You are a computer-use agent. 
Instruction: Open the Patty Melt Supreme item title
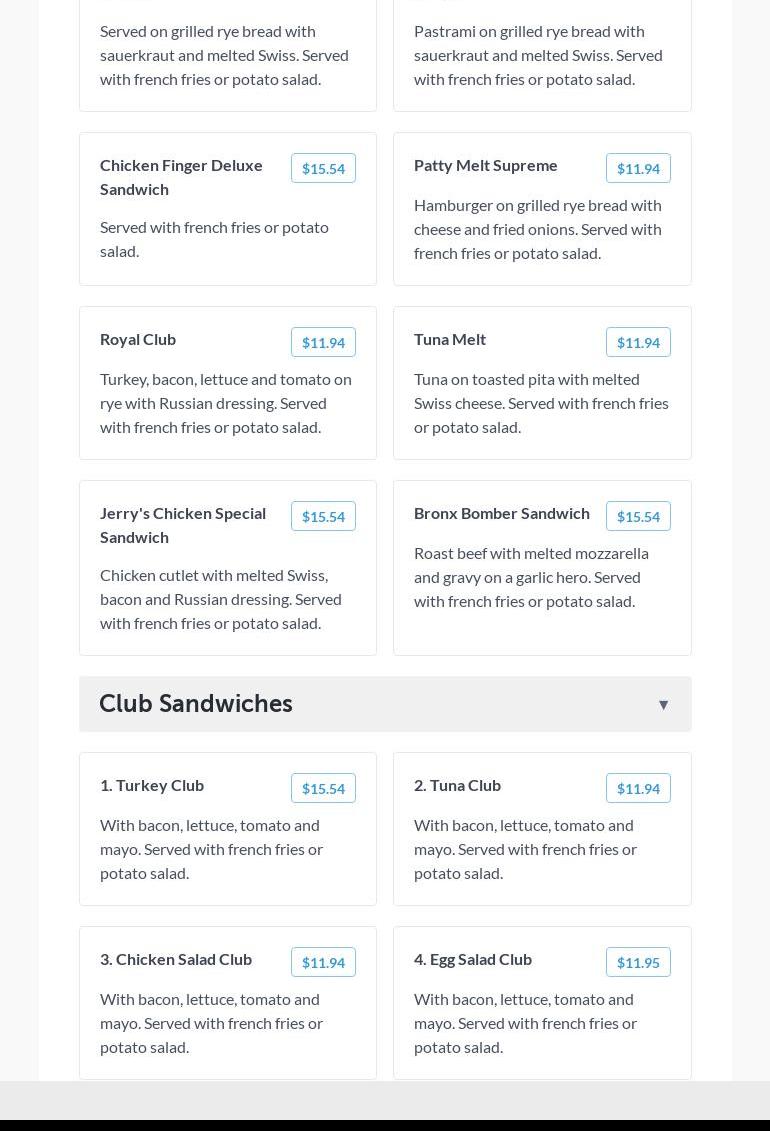pos(486,165)
